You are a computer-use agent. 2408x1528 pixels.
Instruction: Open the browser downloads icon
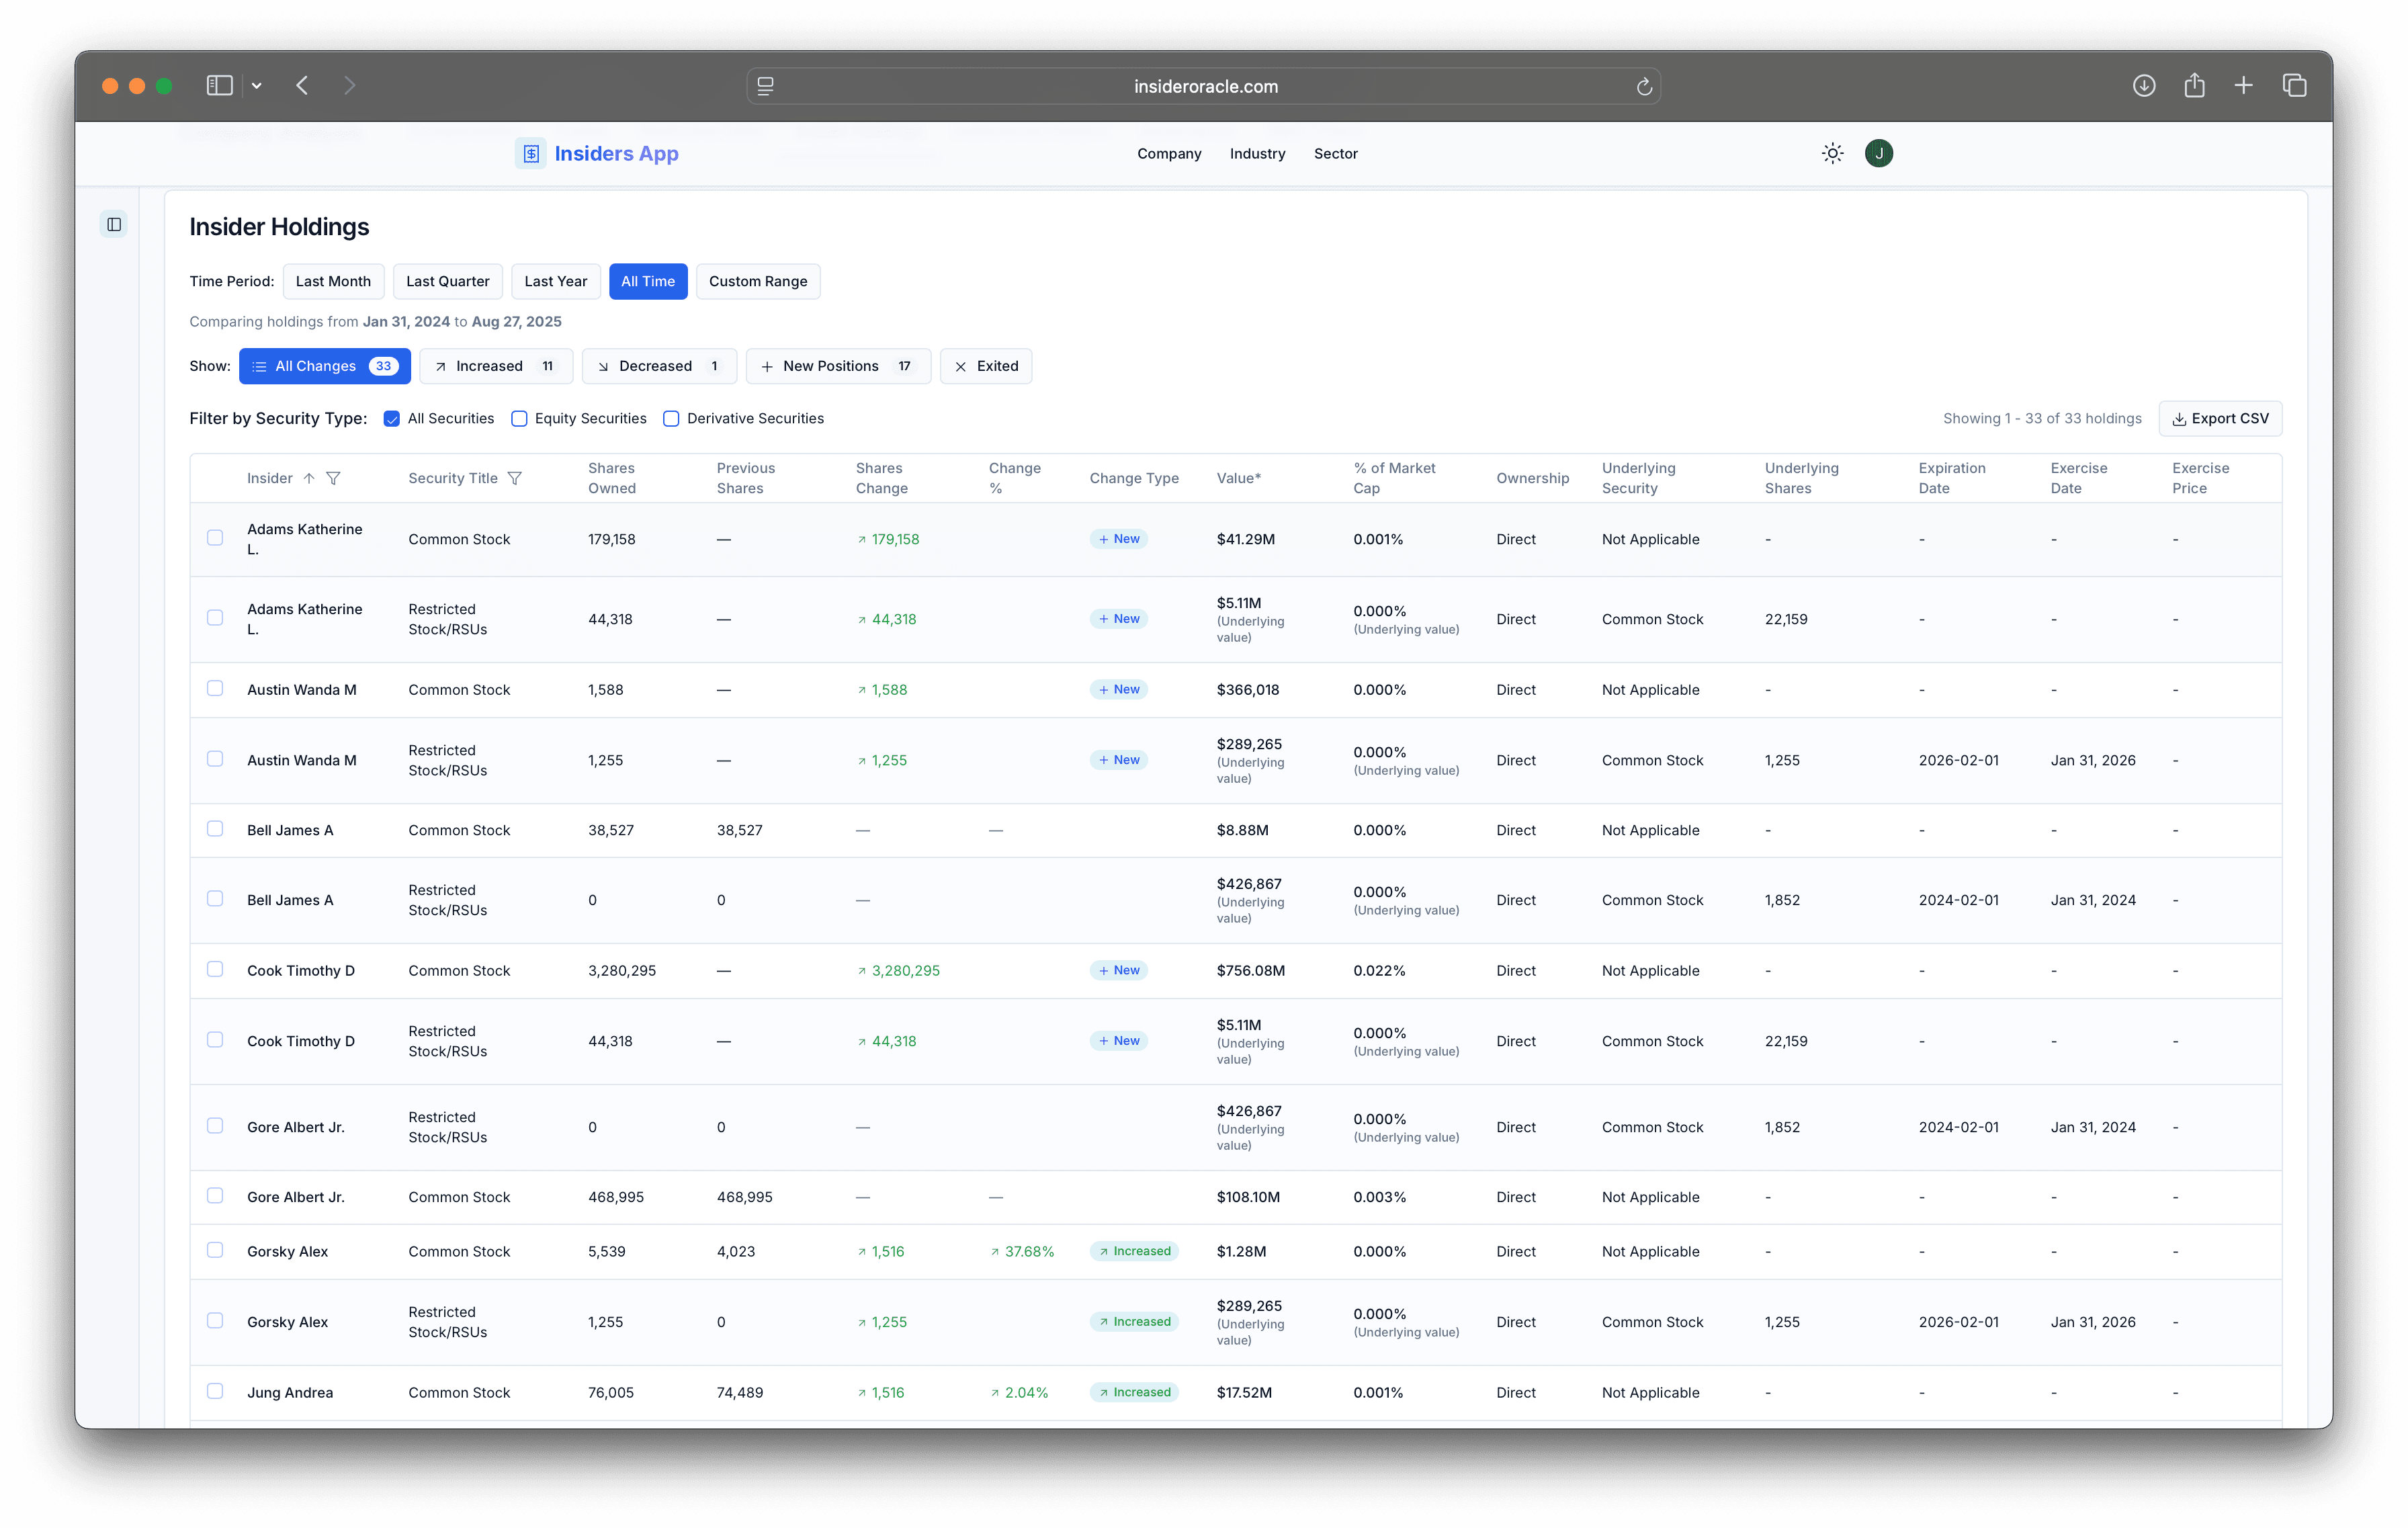2143,86
